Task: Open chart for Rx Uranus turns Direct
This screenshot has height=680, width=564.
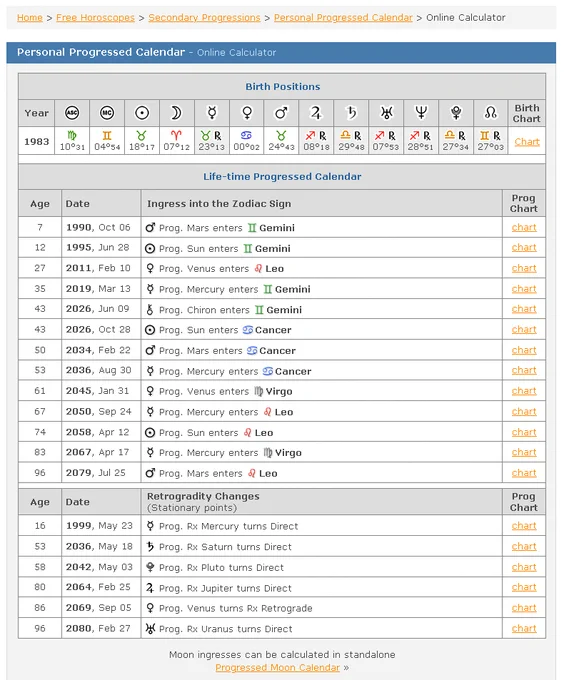Action: click(x=524, y=628)
